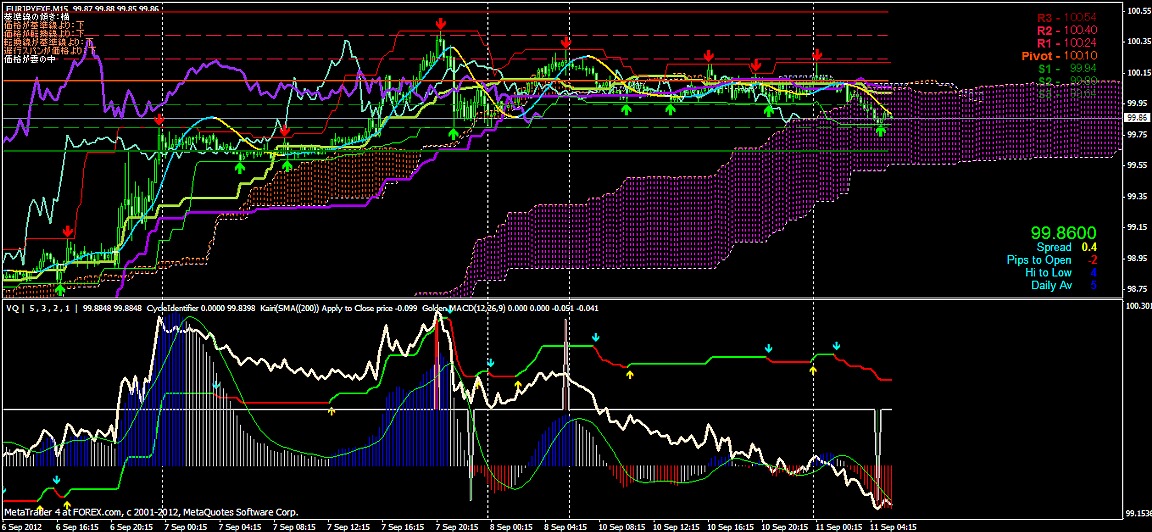Screen dimensions: 1152x532
Task: Click the leftmost red down arrow on price chart
Action: coord(67,231)
